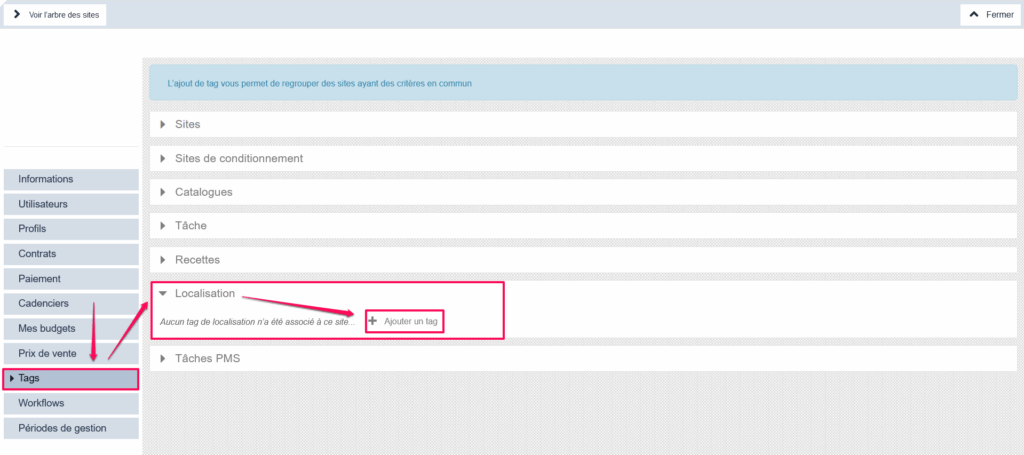This screenshot has height=455, width=1024.
Task: Expand the Recettes section
Action: (x=197, y=260)
